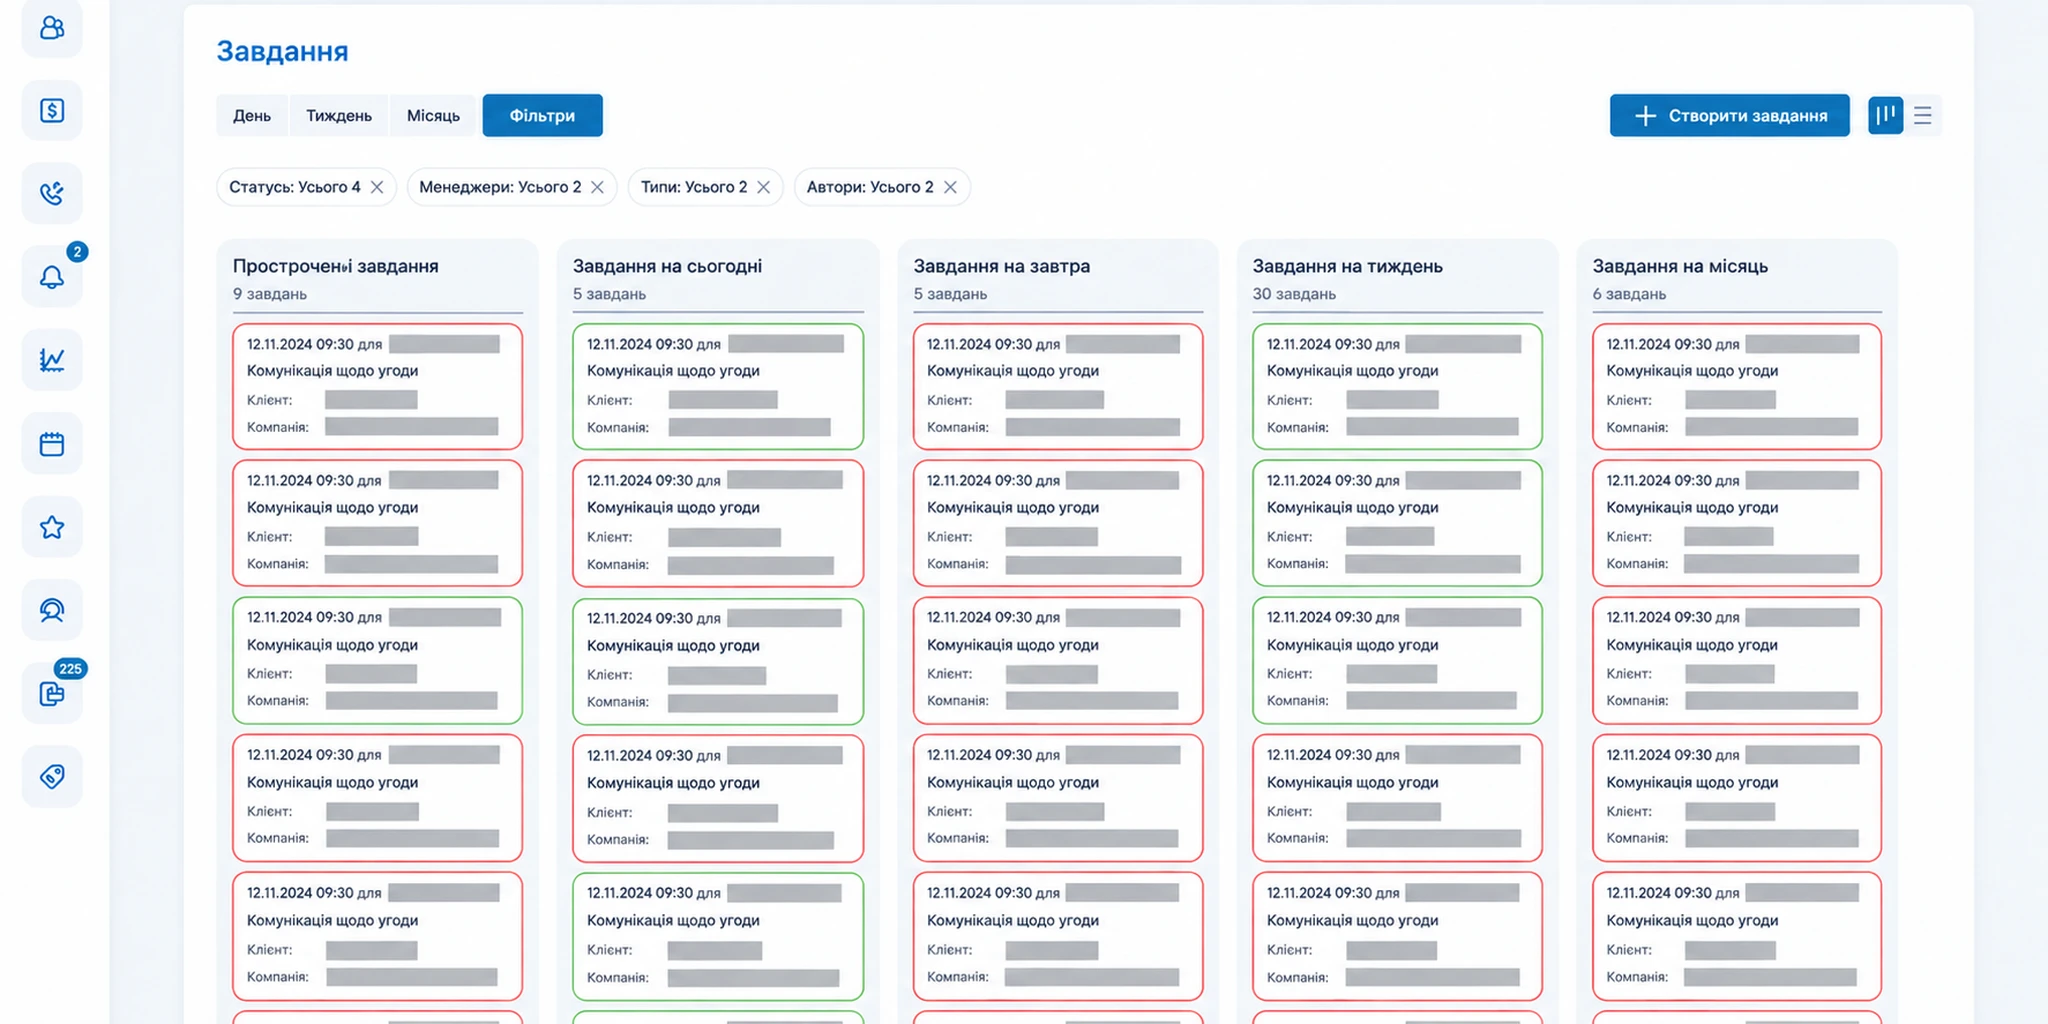
Task: Click the '6 завдань' count label
Action: (x=1629, y=294)
